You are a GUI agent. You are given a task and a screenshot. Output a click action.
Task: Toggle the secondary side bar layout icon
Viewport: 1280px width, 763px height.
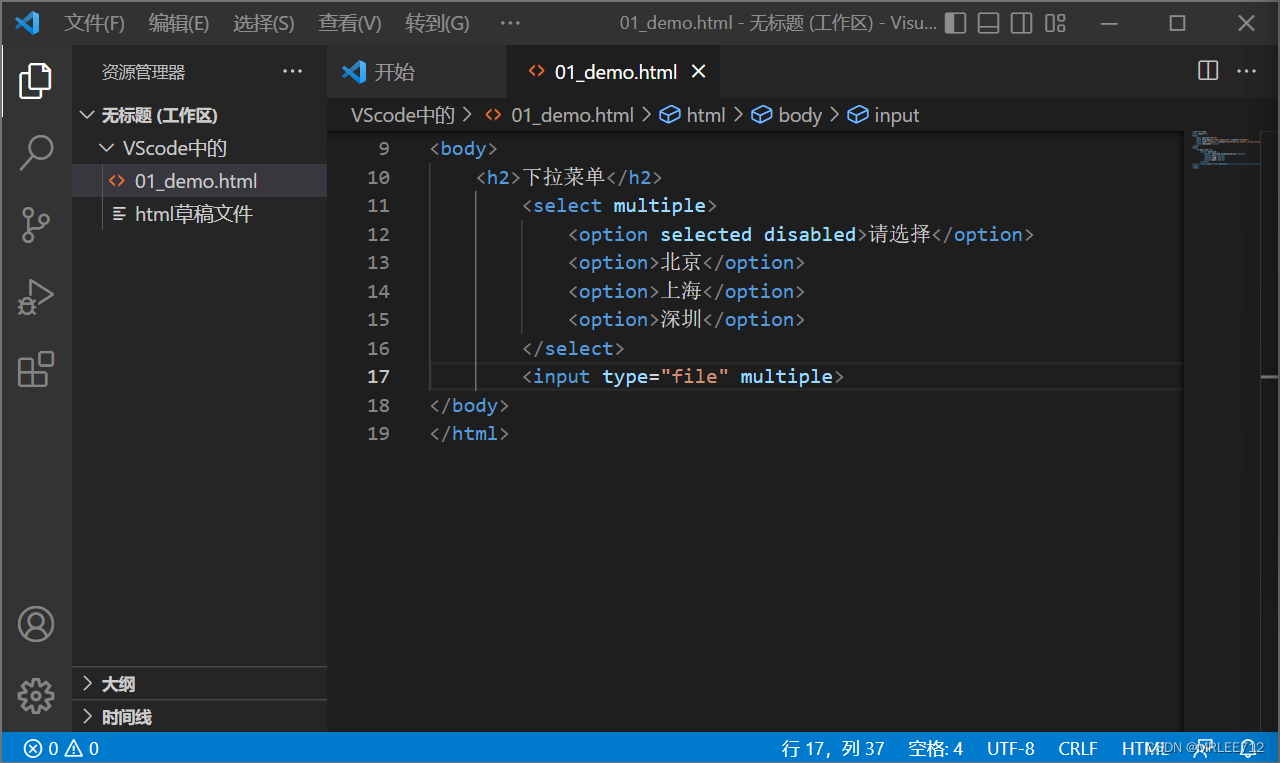pos(1021,23)
